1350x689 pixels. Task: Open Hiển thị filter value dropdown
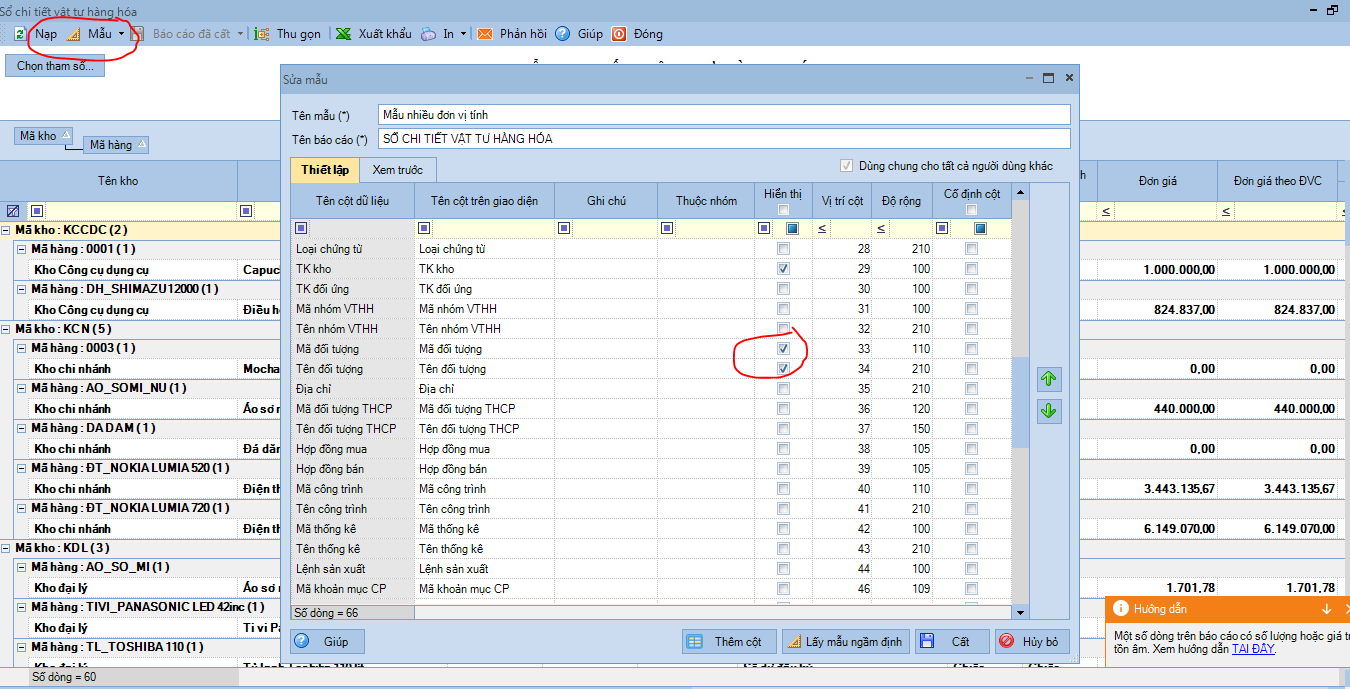click(x=792, y=229)
